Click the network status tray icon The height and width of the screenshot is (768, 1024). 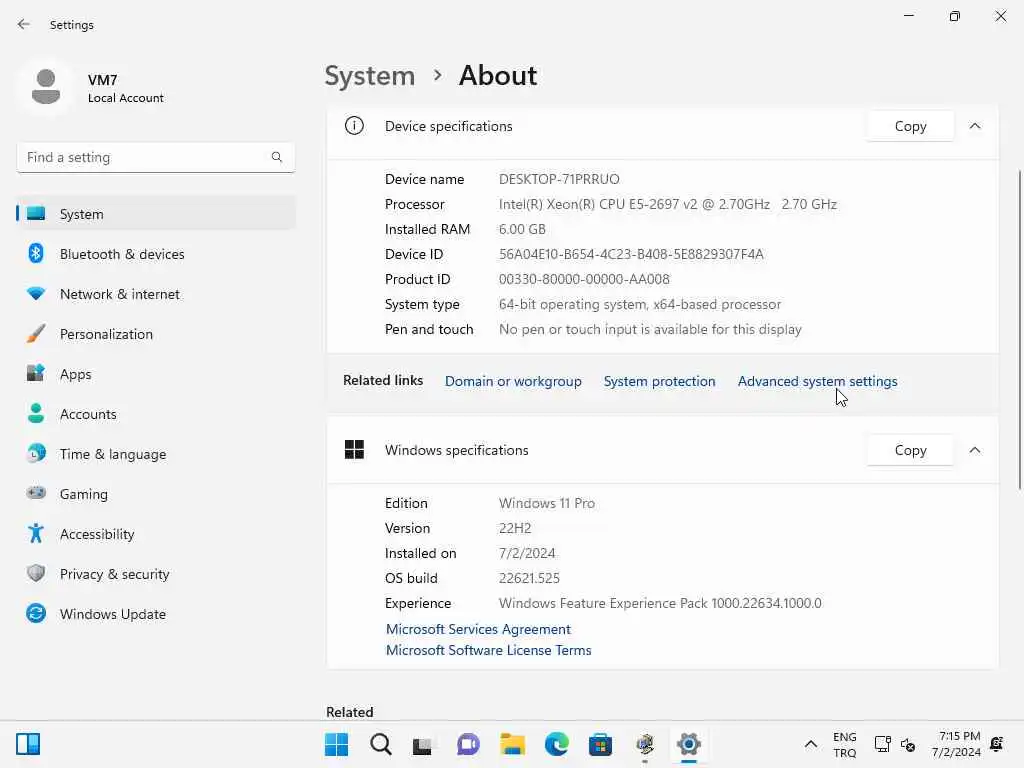(x=882, y=744)
